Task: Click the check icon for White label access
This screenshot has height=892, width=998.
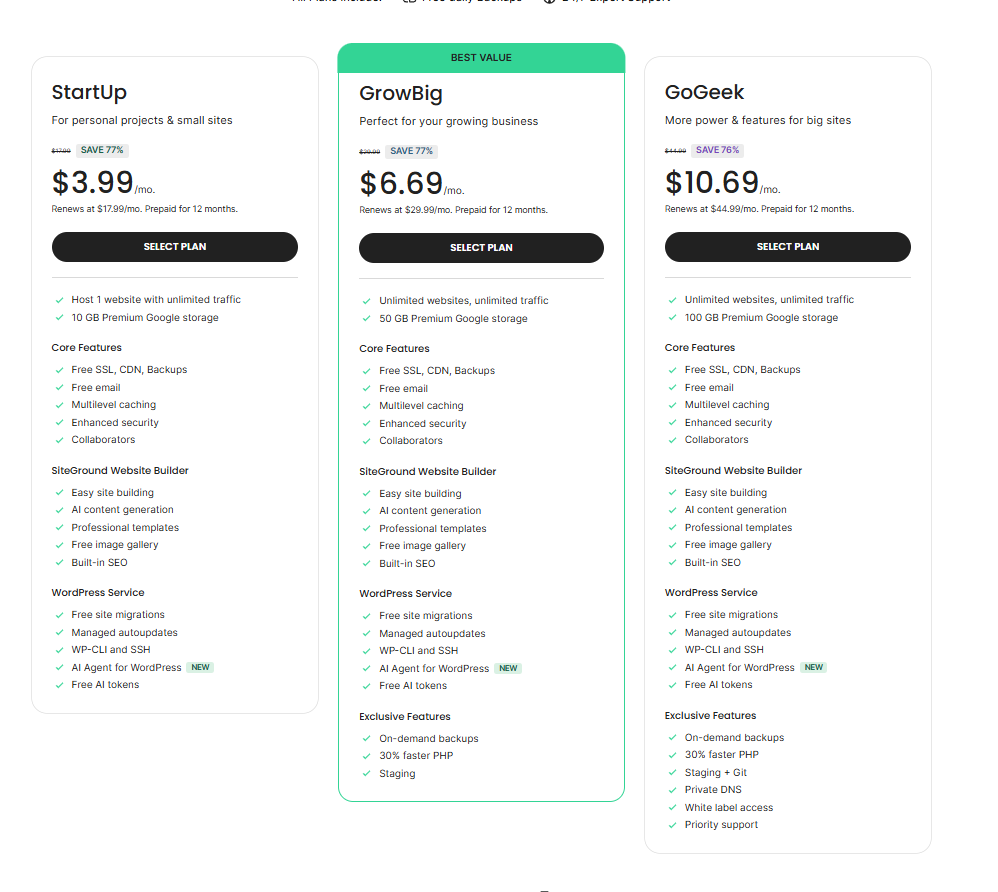Action: pyautogui.click(x=672, y=808)
